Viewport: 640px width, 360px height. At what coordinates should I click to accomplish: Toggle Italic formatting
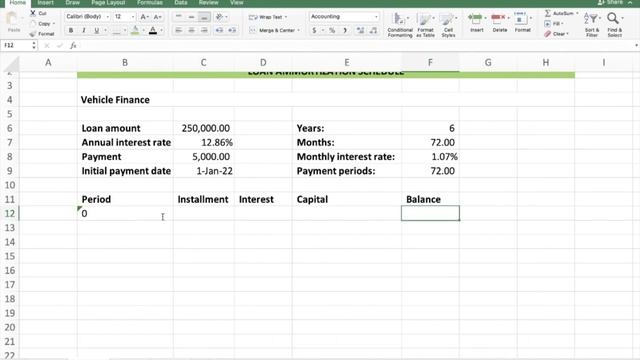[x=84, y=31]
